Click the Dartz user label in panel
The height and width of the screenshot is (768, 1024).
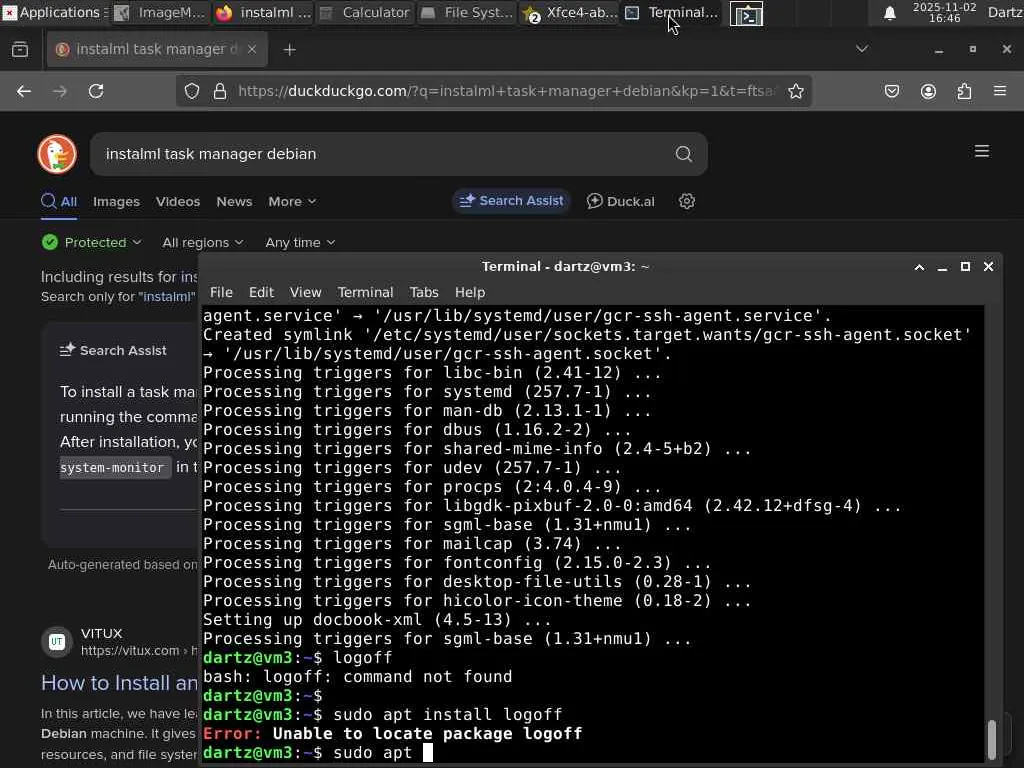1005,12
